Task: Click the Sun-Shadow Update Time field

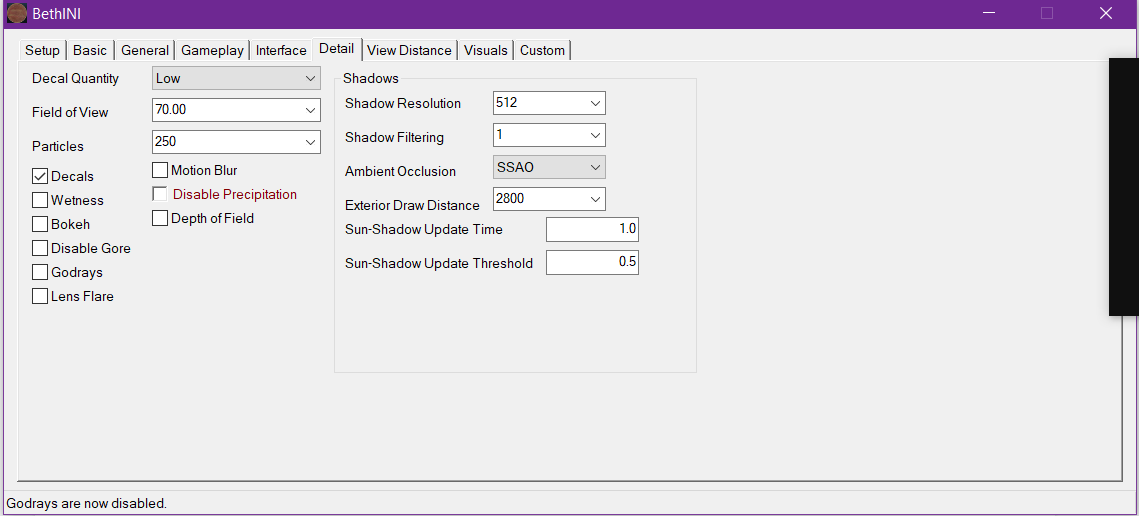Action: click(592, 229)
